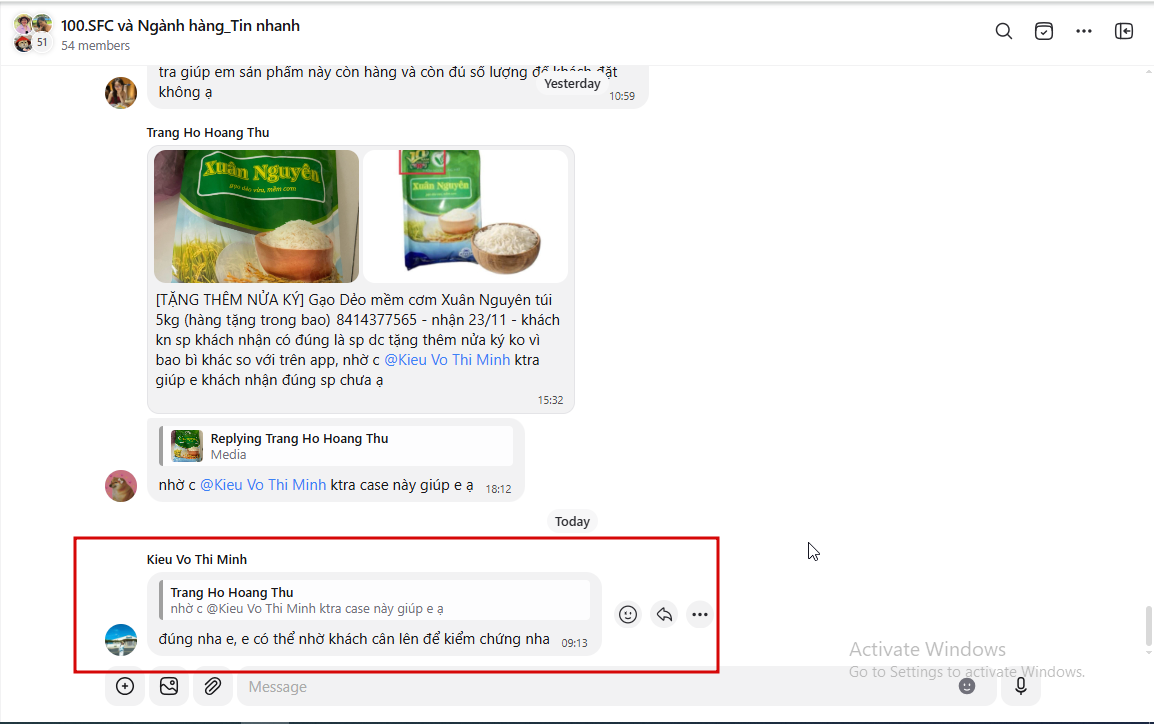Start voice message with microphone icon
Viewport: 1154px width, 724px height.
click(x=1021, y=686)
